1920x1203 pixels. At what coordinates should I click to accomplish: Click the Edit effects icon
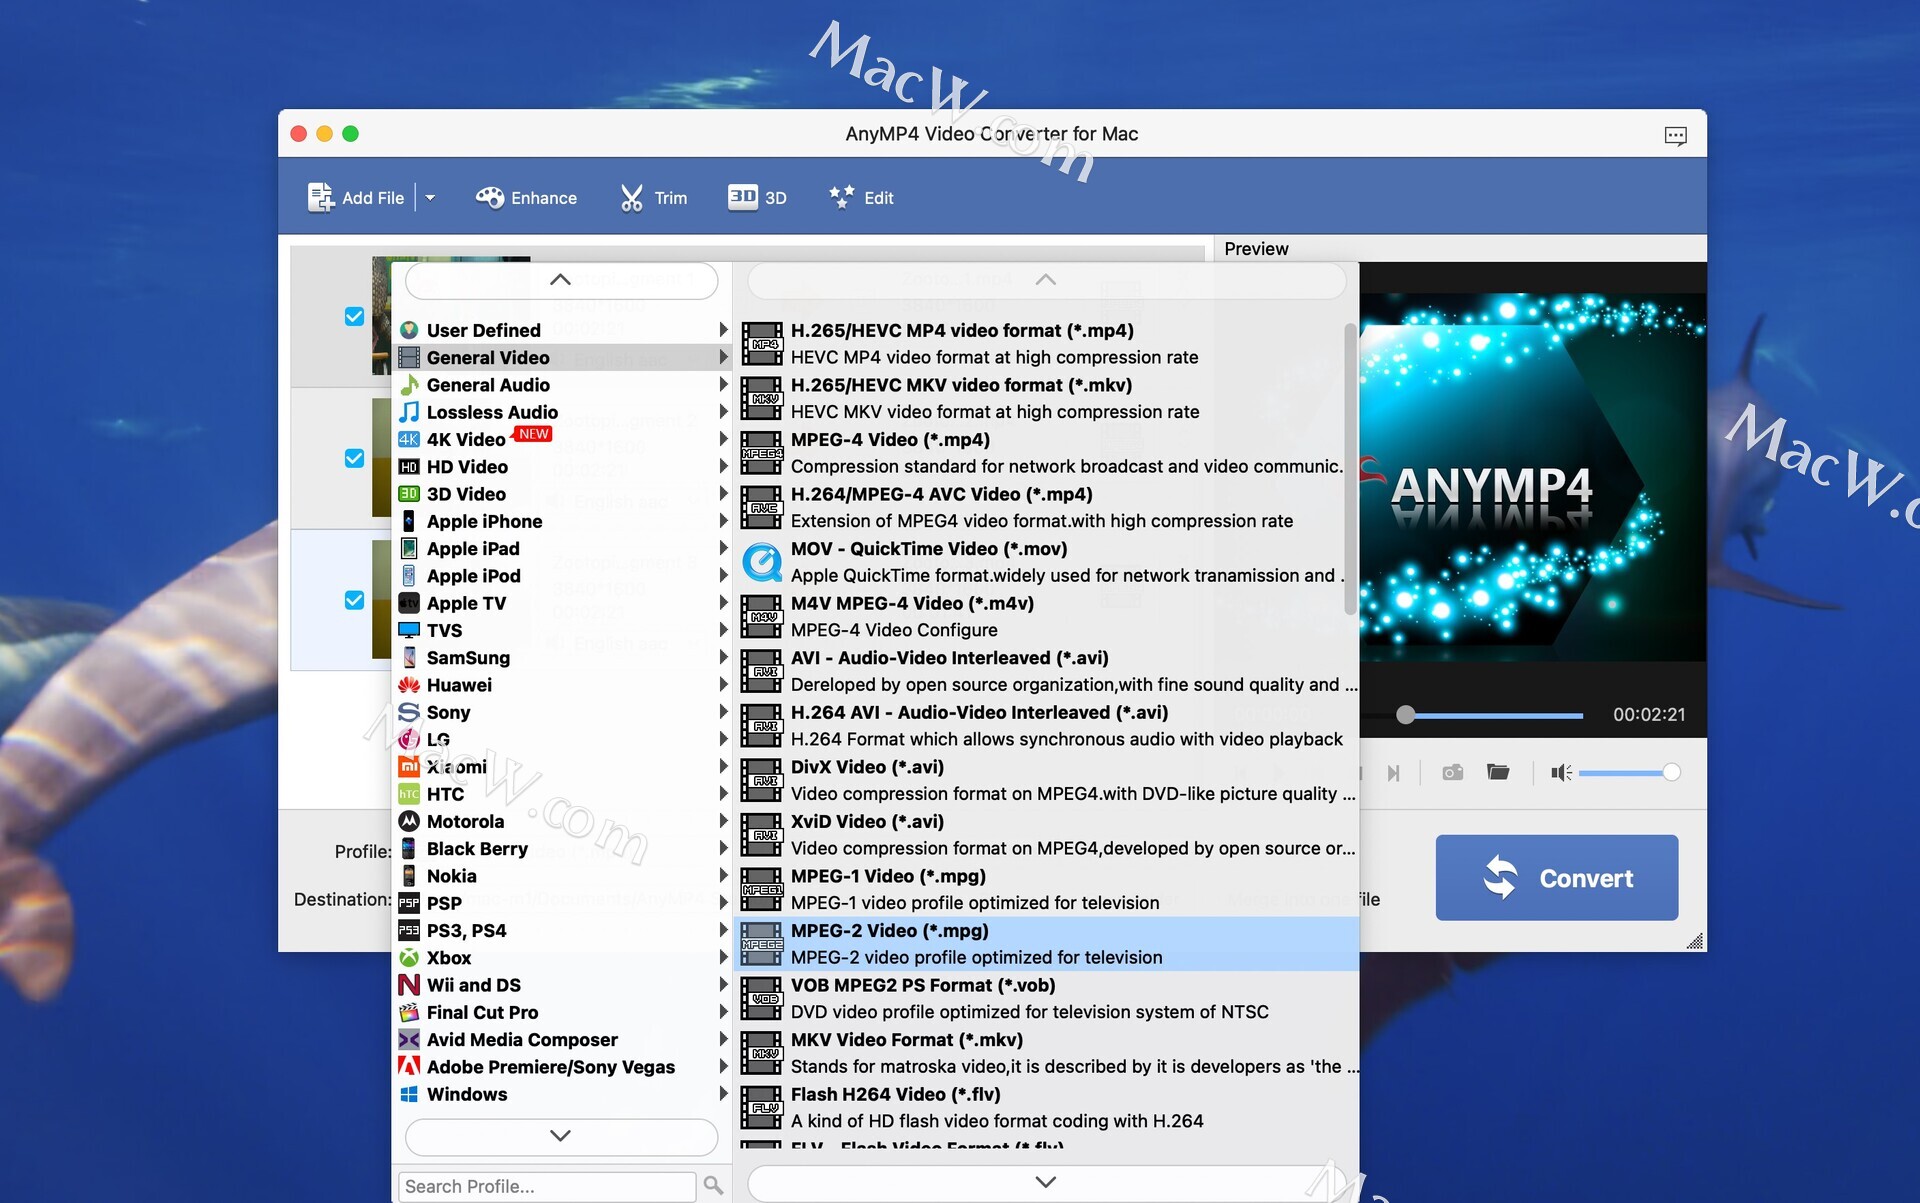click(x=841, y=197)
